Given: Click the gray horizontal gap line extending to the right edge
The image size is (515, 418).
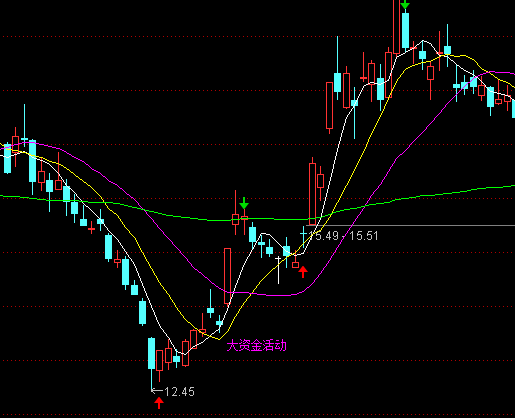Looking at the screenshot, I should pyautogui.click(x=411, y=226).
